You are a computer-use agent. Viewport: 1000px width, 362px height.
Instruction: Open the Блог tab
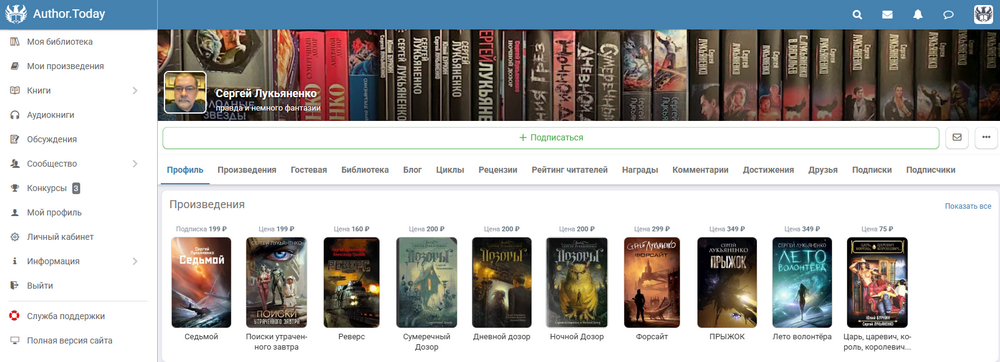point(413,170)
